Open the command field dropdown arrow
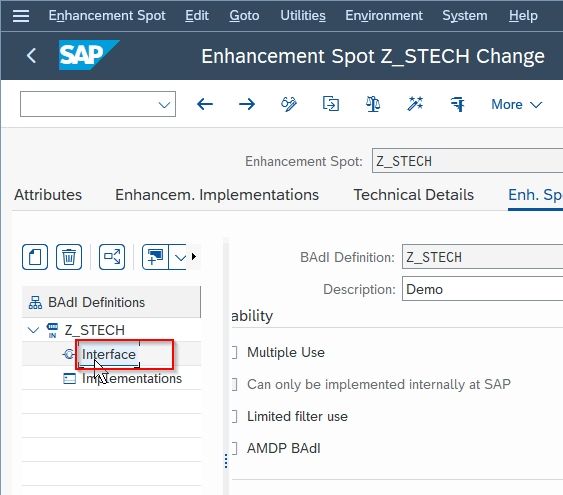 coord(164,105)
